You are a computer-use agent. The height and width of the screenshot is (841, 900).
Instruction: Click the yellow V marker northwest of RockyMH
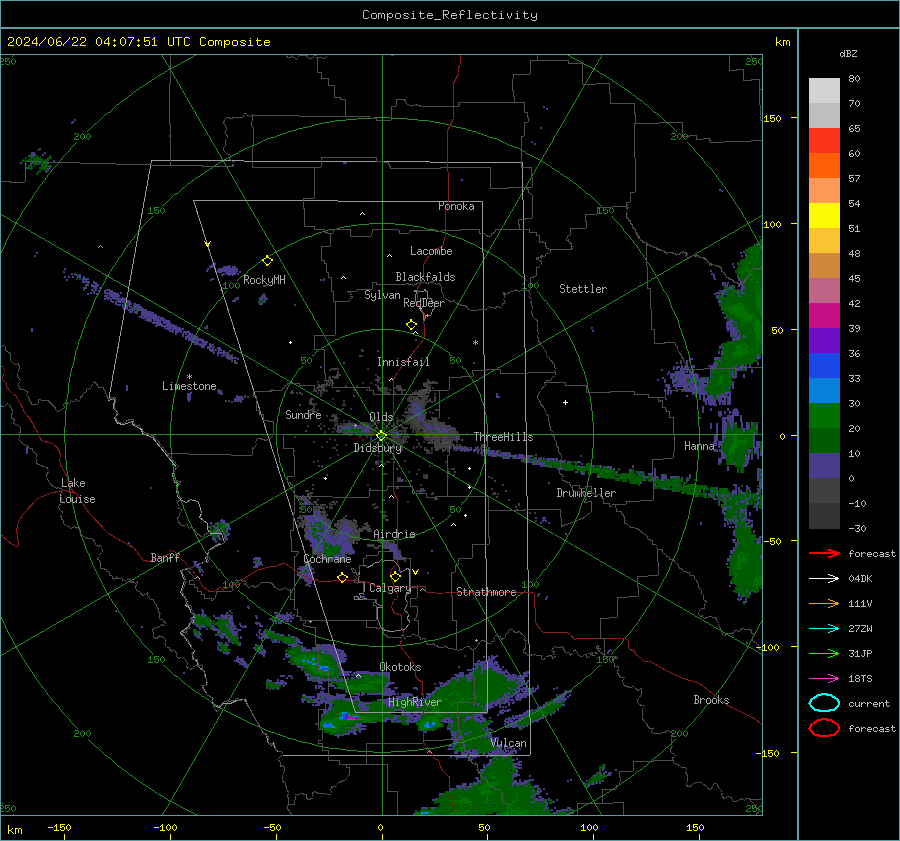[208, 244]
